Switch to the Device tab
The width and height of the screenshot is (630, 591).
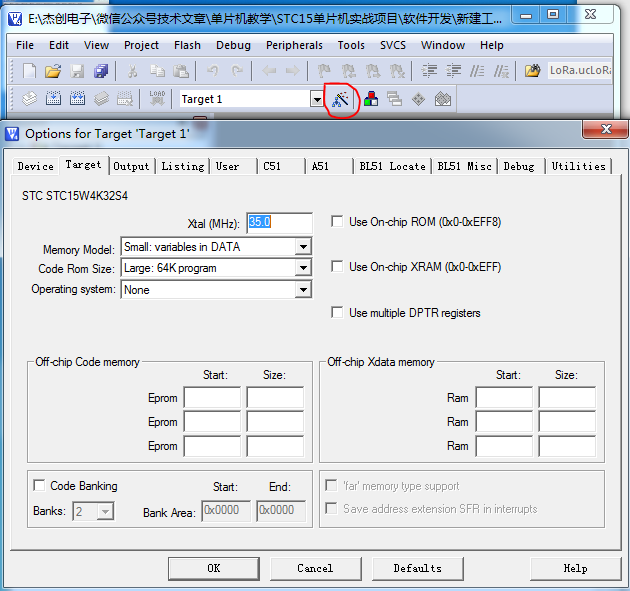coord(36,166)
